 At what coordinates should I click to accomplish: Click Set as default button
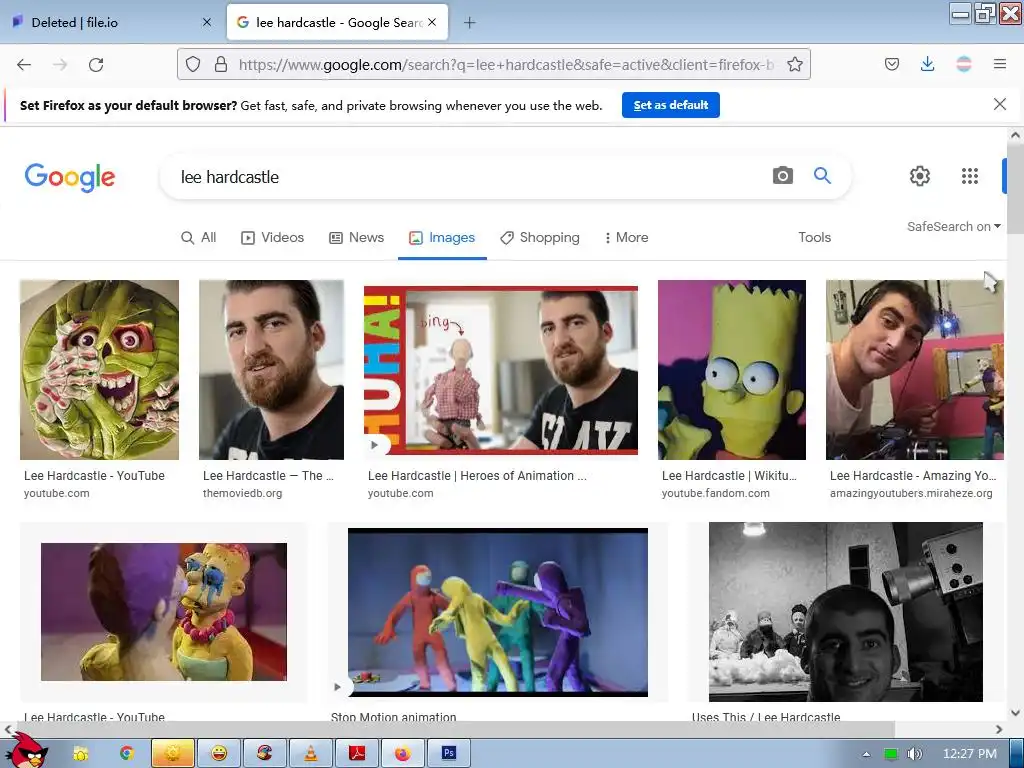(x=671, y=105)
